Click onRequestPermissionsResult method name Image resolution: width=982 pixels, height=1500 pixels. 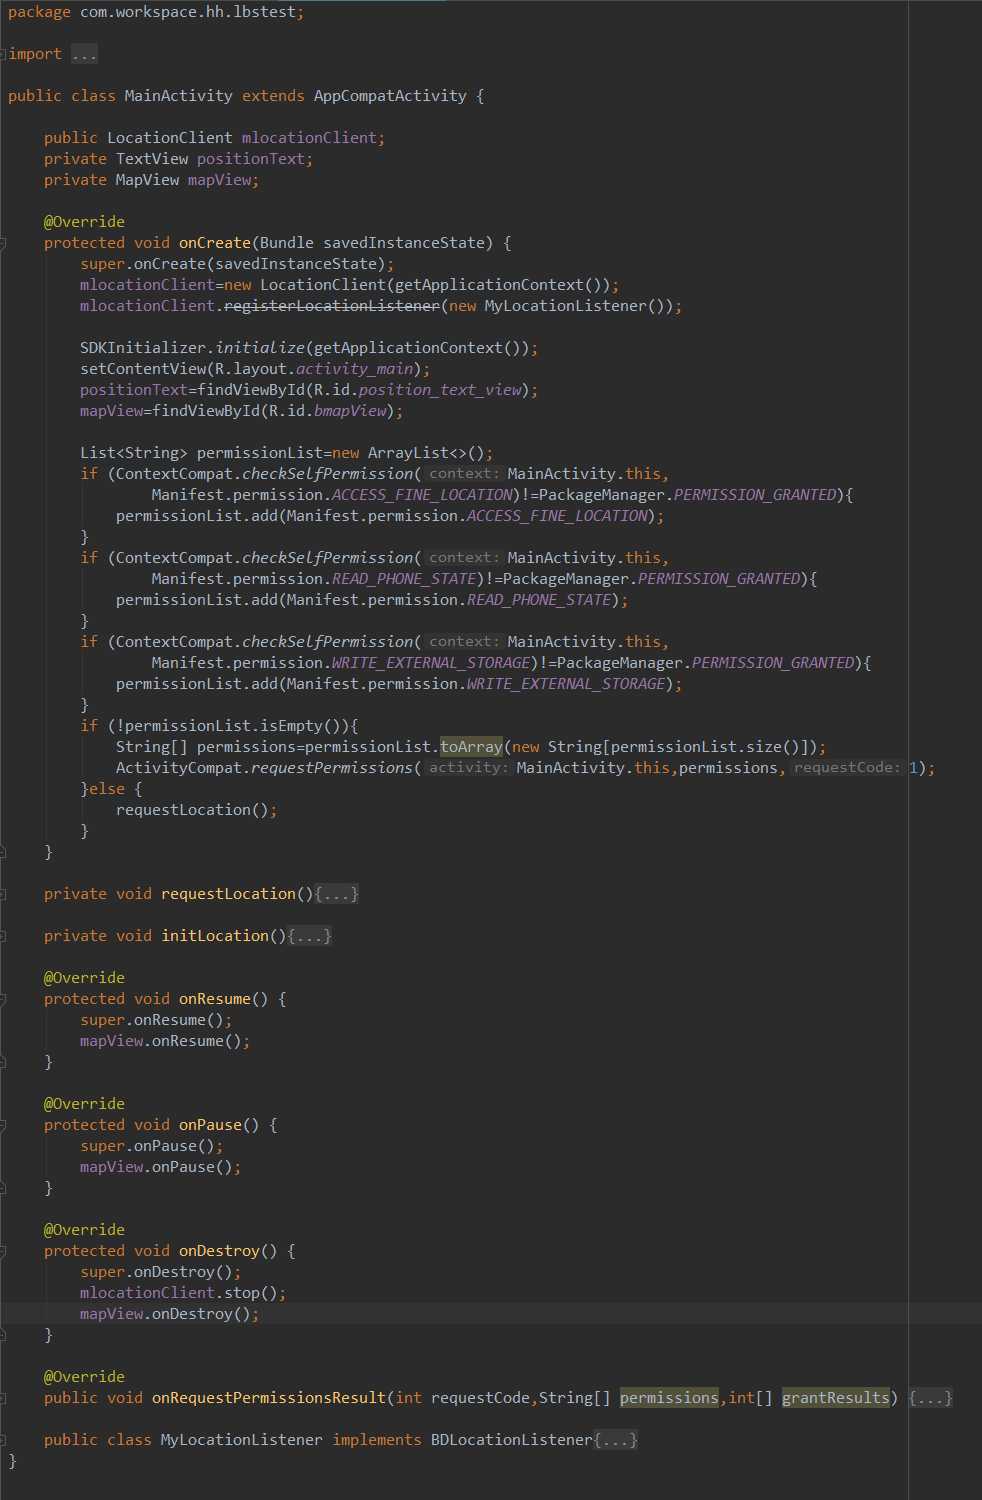[268, 1398]
